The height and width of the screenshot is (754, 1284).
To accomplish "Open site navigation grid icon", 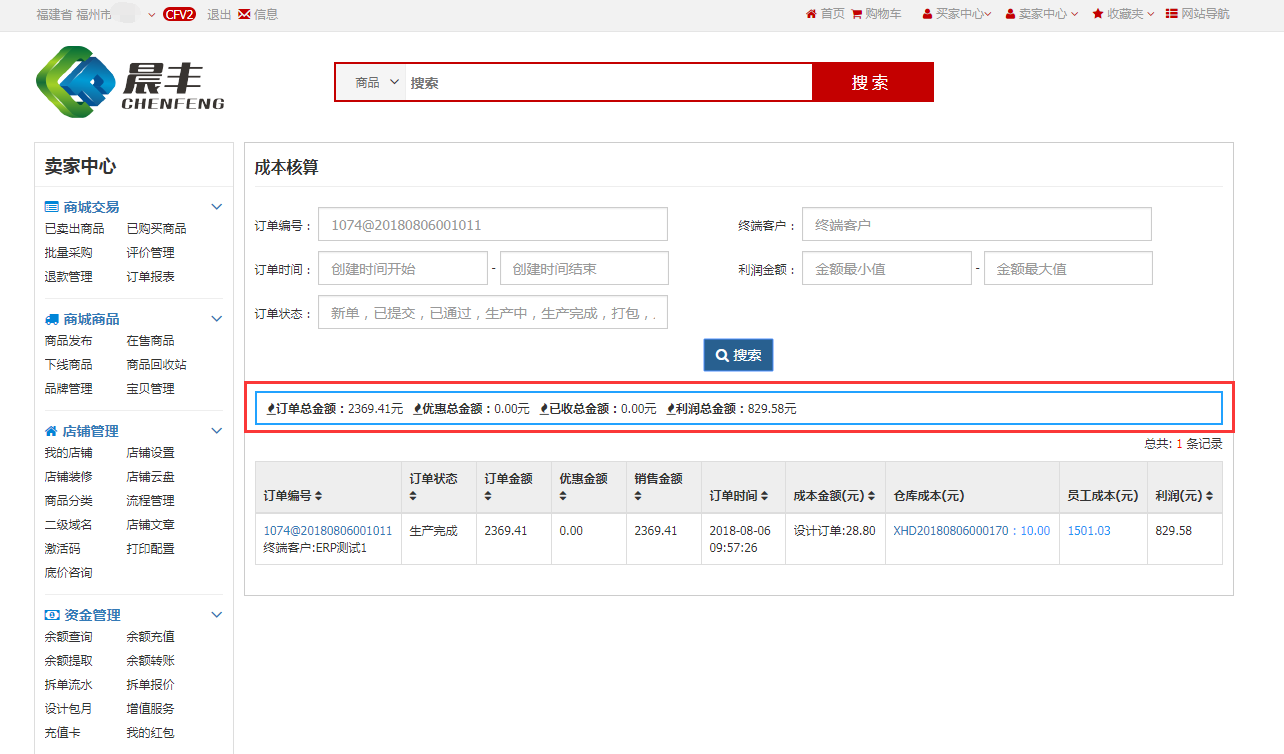I will (1172, 14).
